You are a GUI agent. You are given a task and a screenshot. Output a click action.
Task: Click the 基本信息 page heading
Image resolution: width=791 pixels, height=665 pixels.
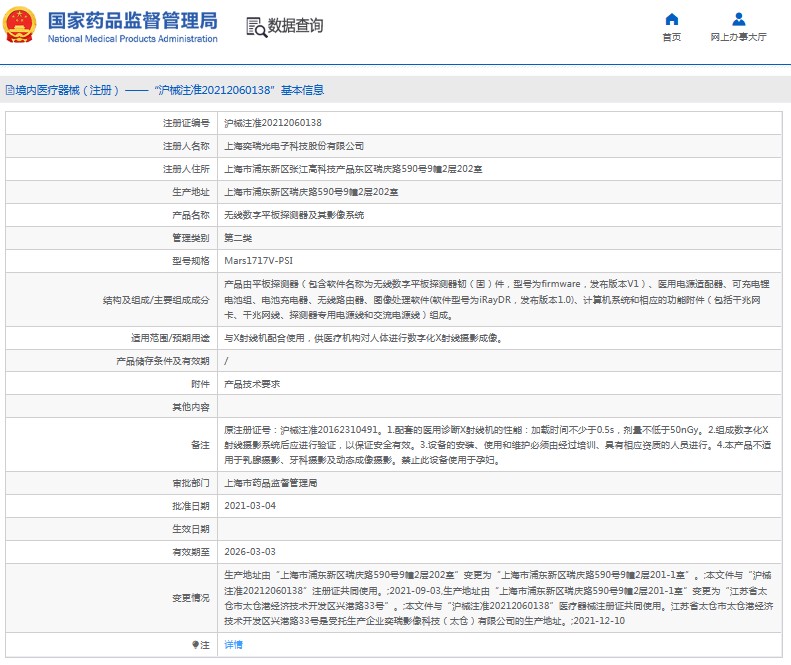tap(302, 90)
